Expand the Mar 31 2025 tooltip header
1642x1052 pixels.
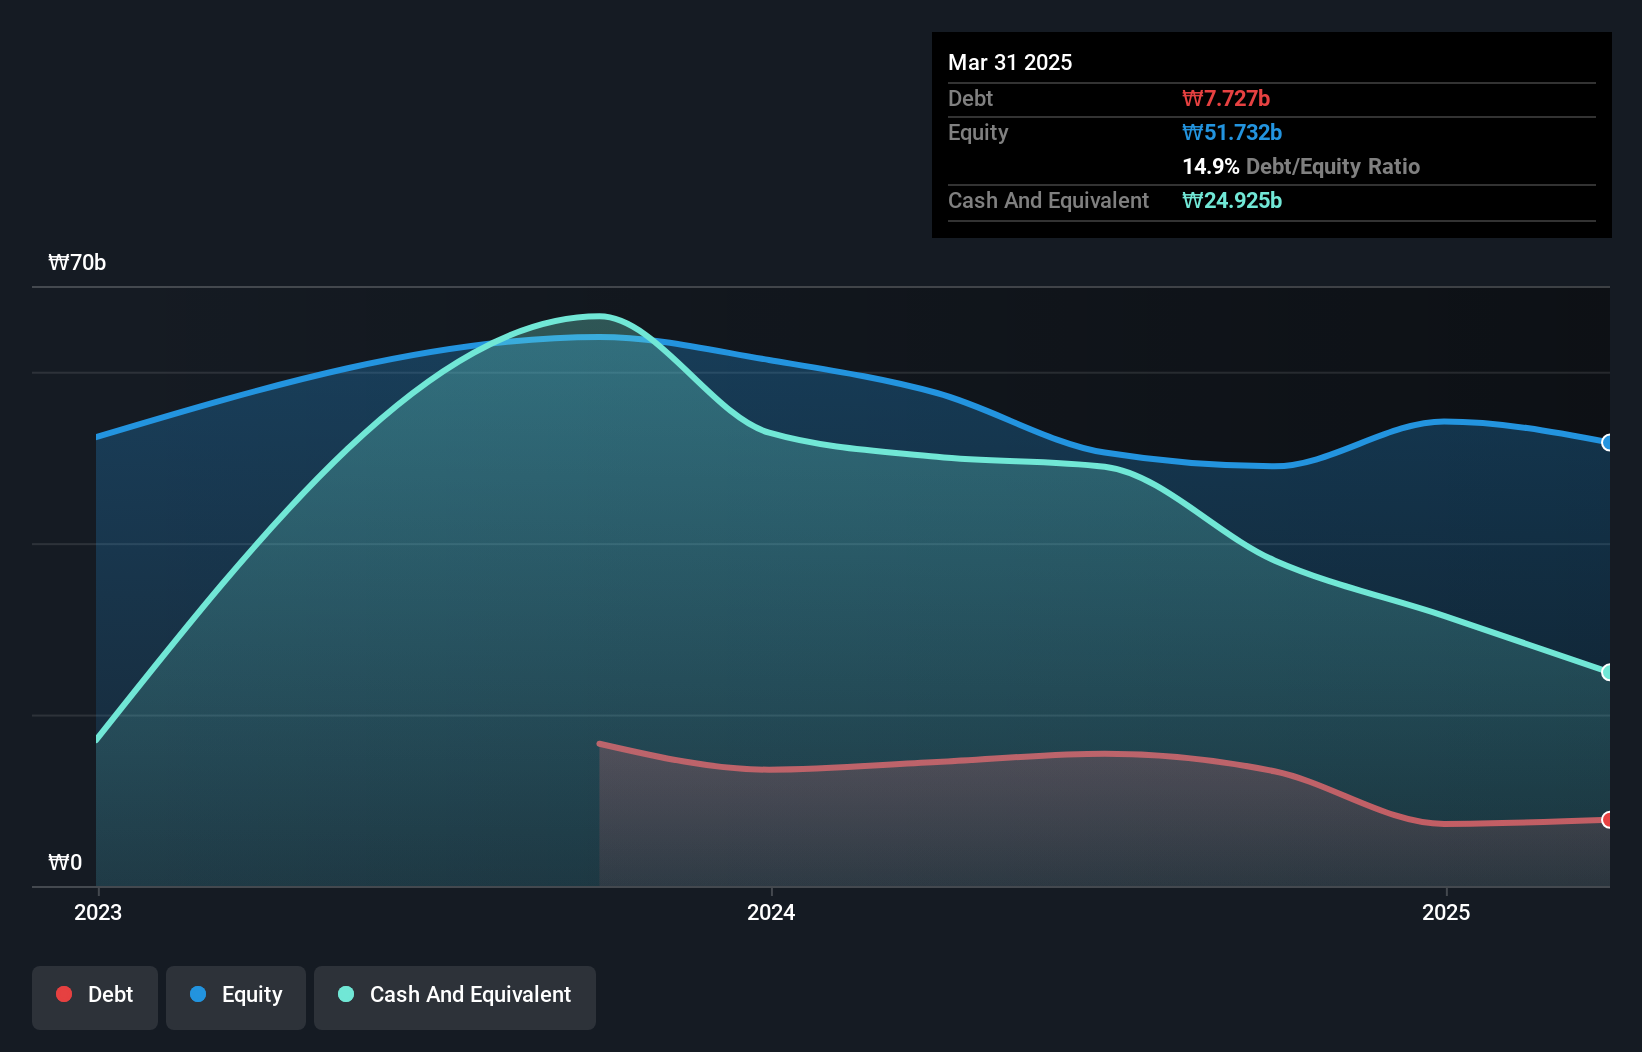[x=1010, y=62]
